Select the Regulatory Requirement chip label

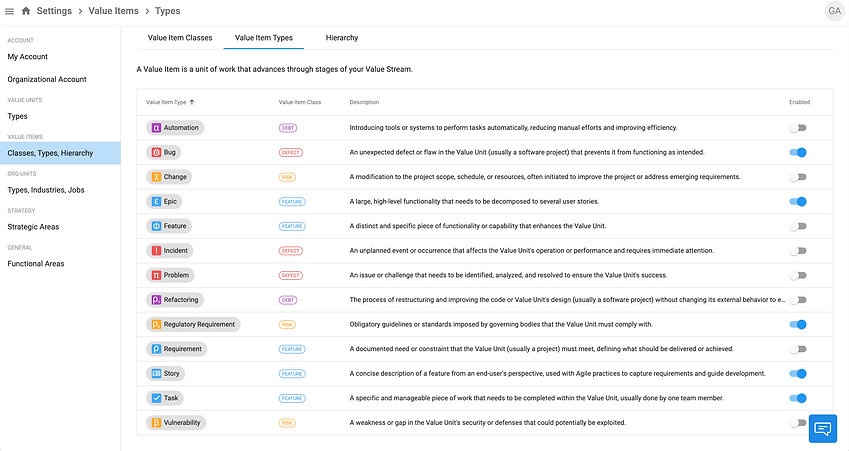coord(199,324)
